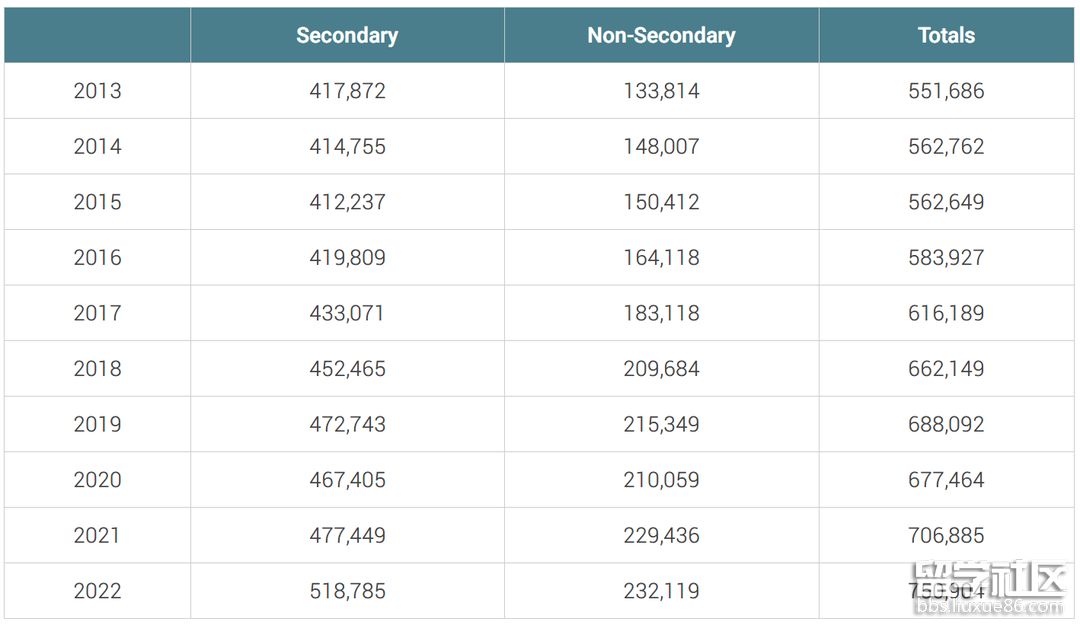The height and width of the screenshot is (628, 1080).
Task: Click the Non-Secondary column header
Action: [661, 35]
